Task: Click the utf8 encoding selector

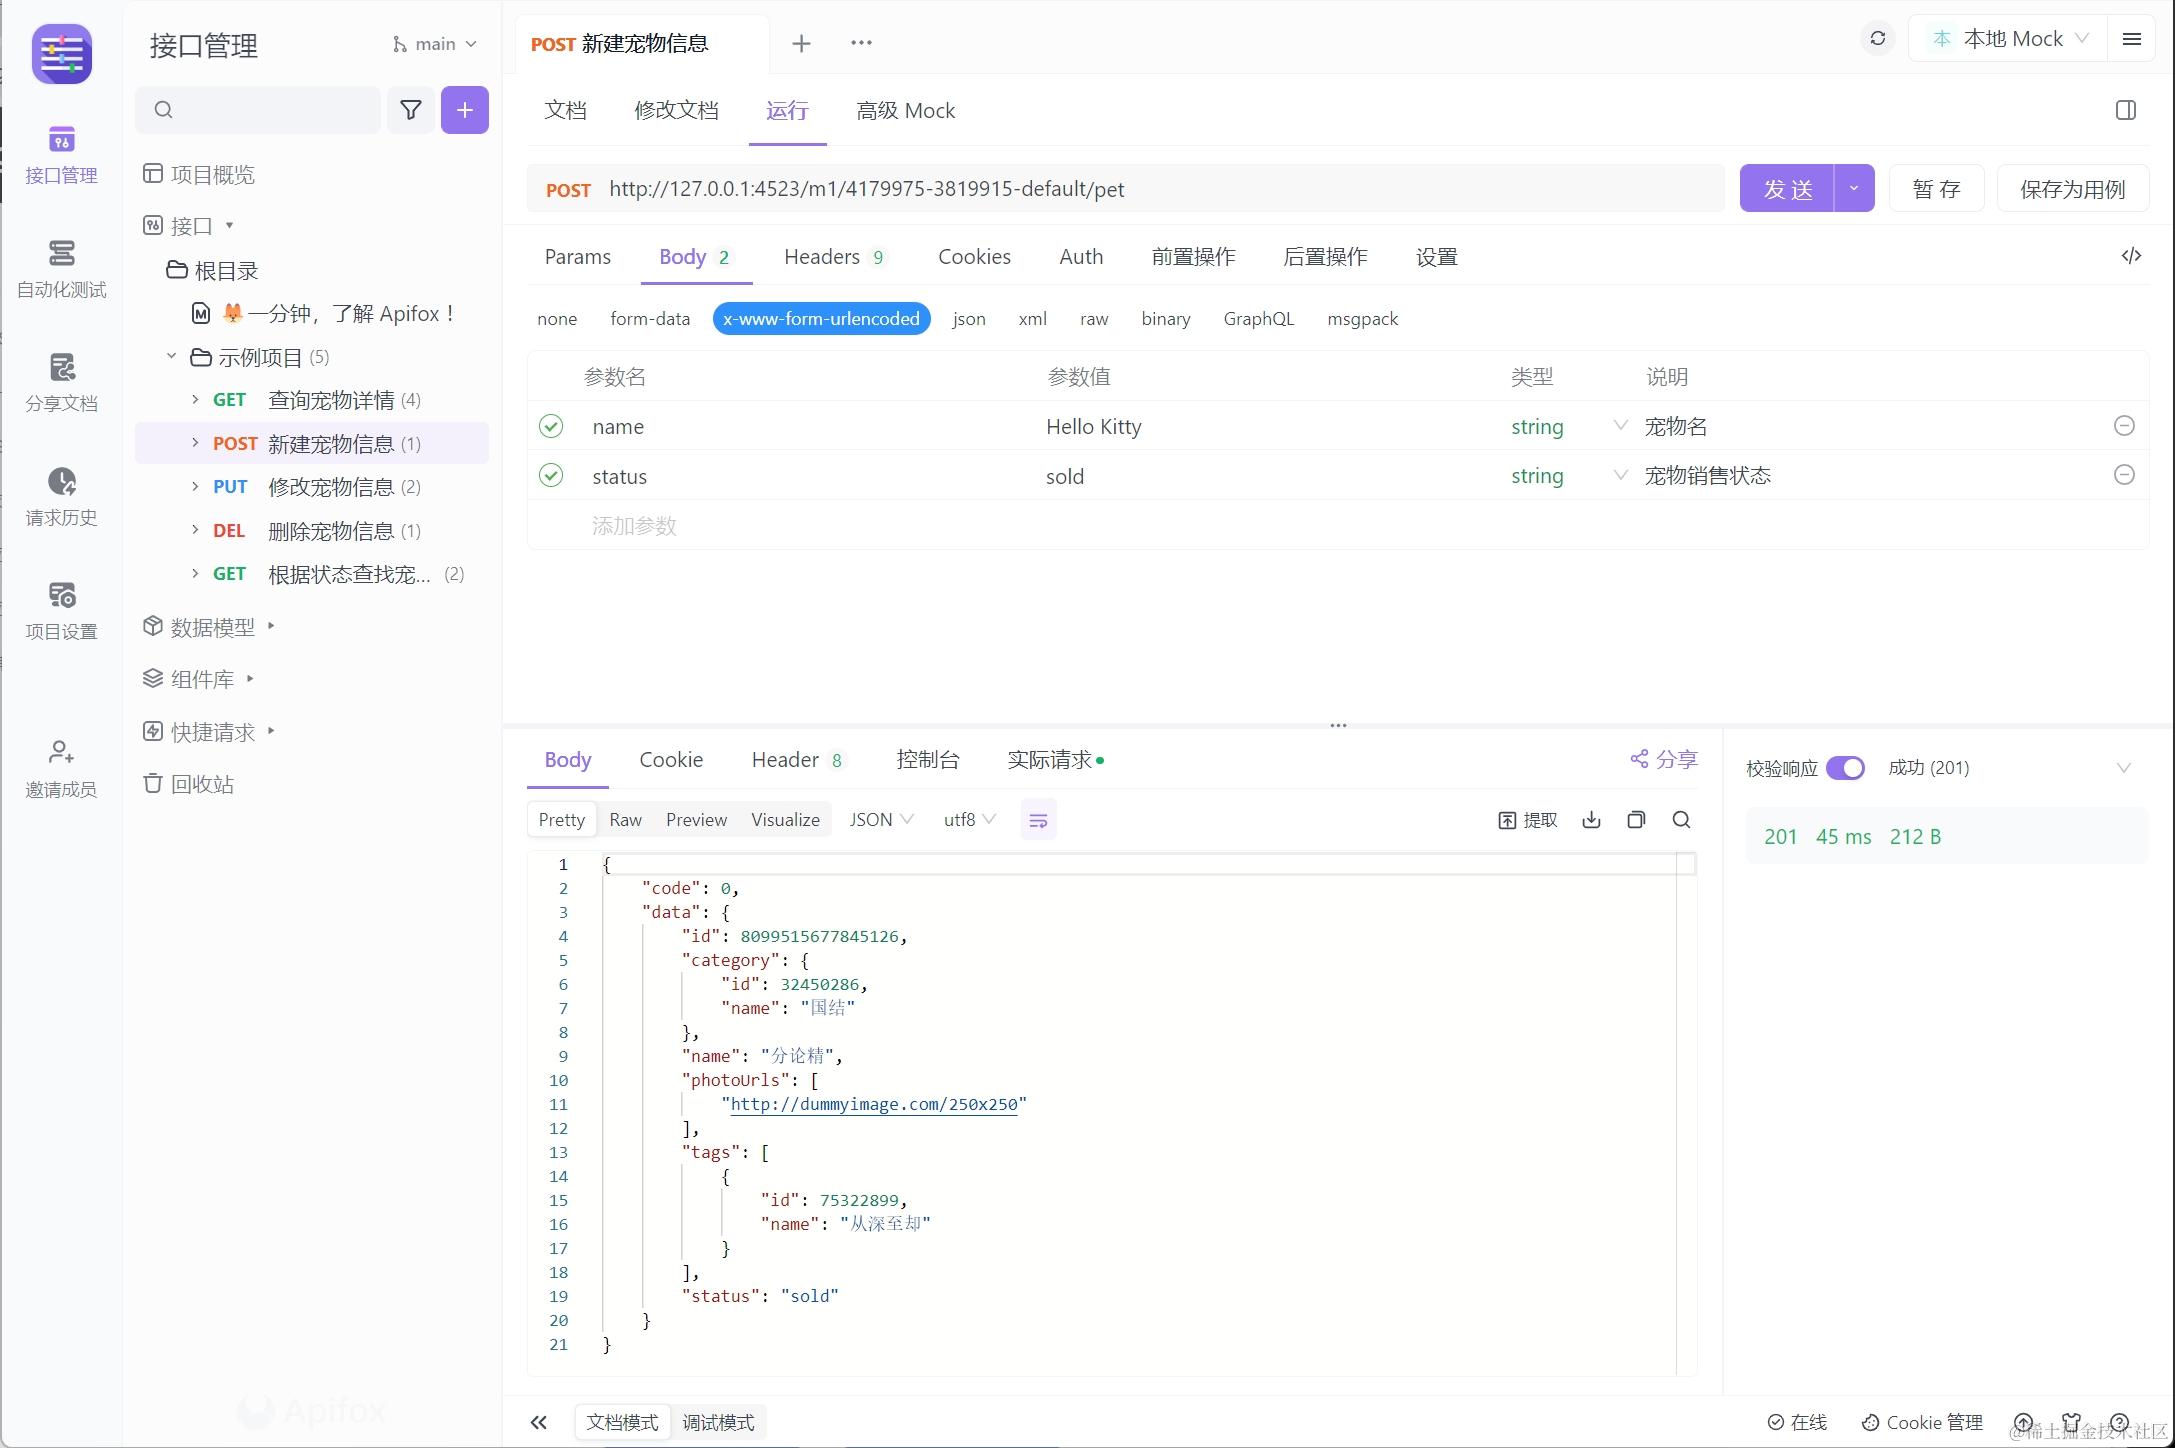Action: [965, 818]
